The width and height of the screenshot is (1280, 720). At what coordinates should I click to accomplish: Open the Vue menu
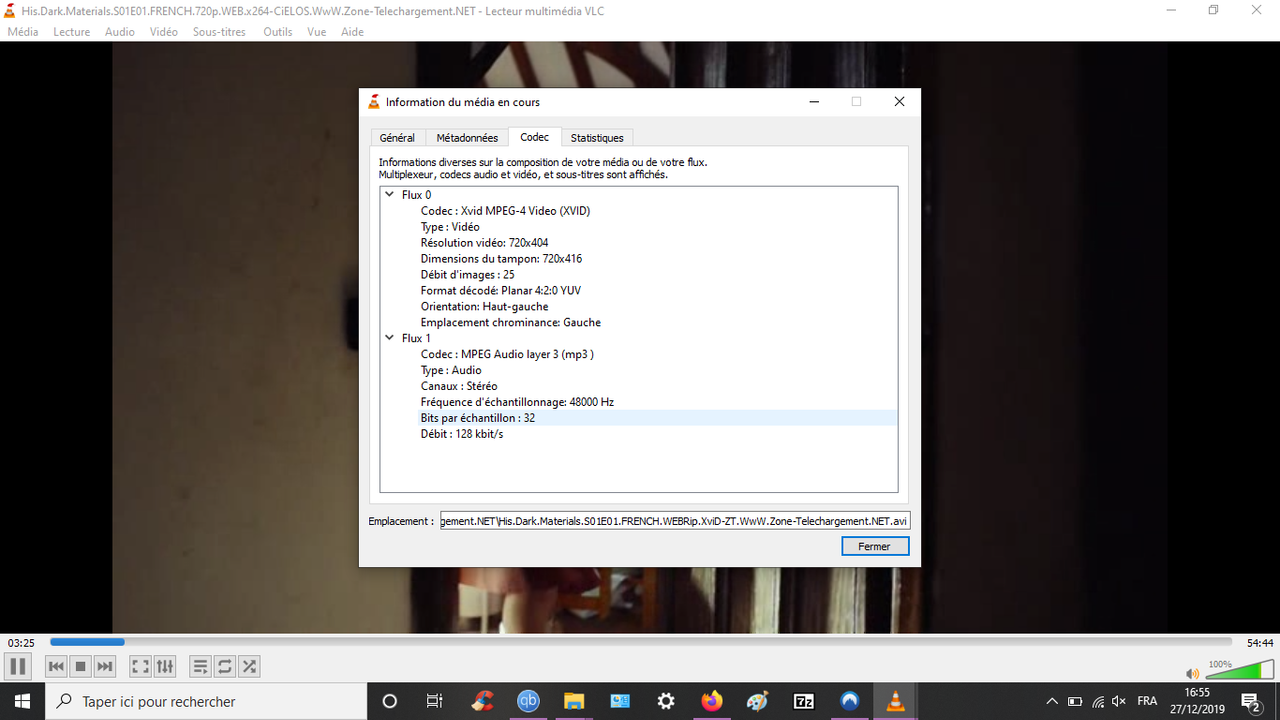[317, 32]
